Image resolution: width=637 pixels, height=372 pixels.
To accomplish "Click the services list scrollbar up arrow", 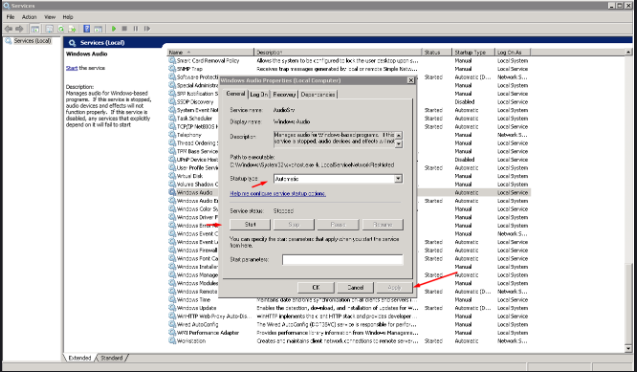I will point(628,52).
